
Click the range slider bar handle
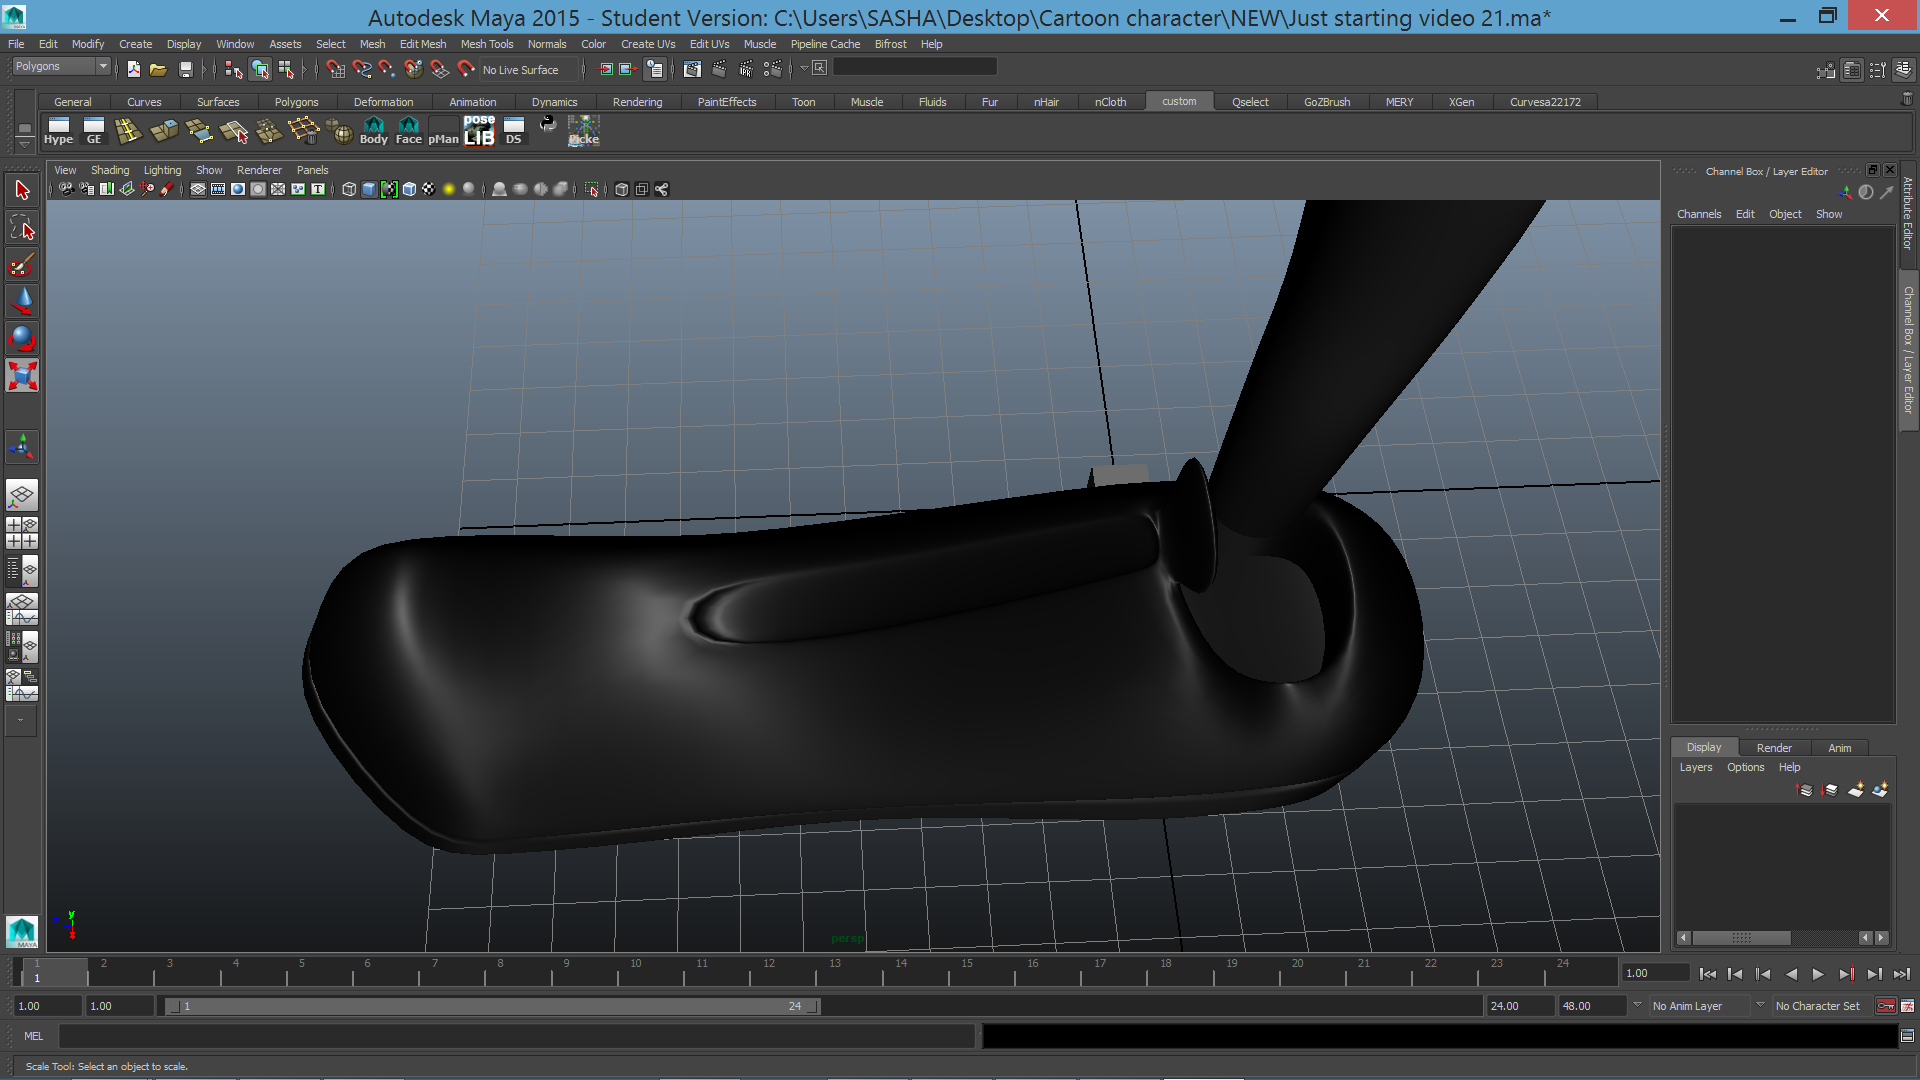tap(492, 1006)
